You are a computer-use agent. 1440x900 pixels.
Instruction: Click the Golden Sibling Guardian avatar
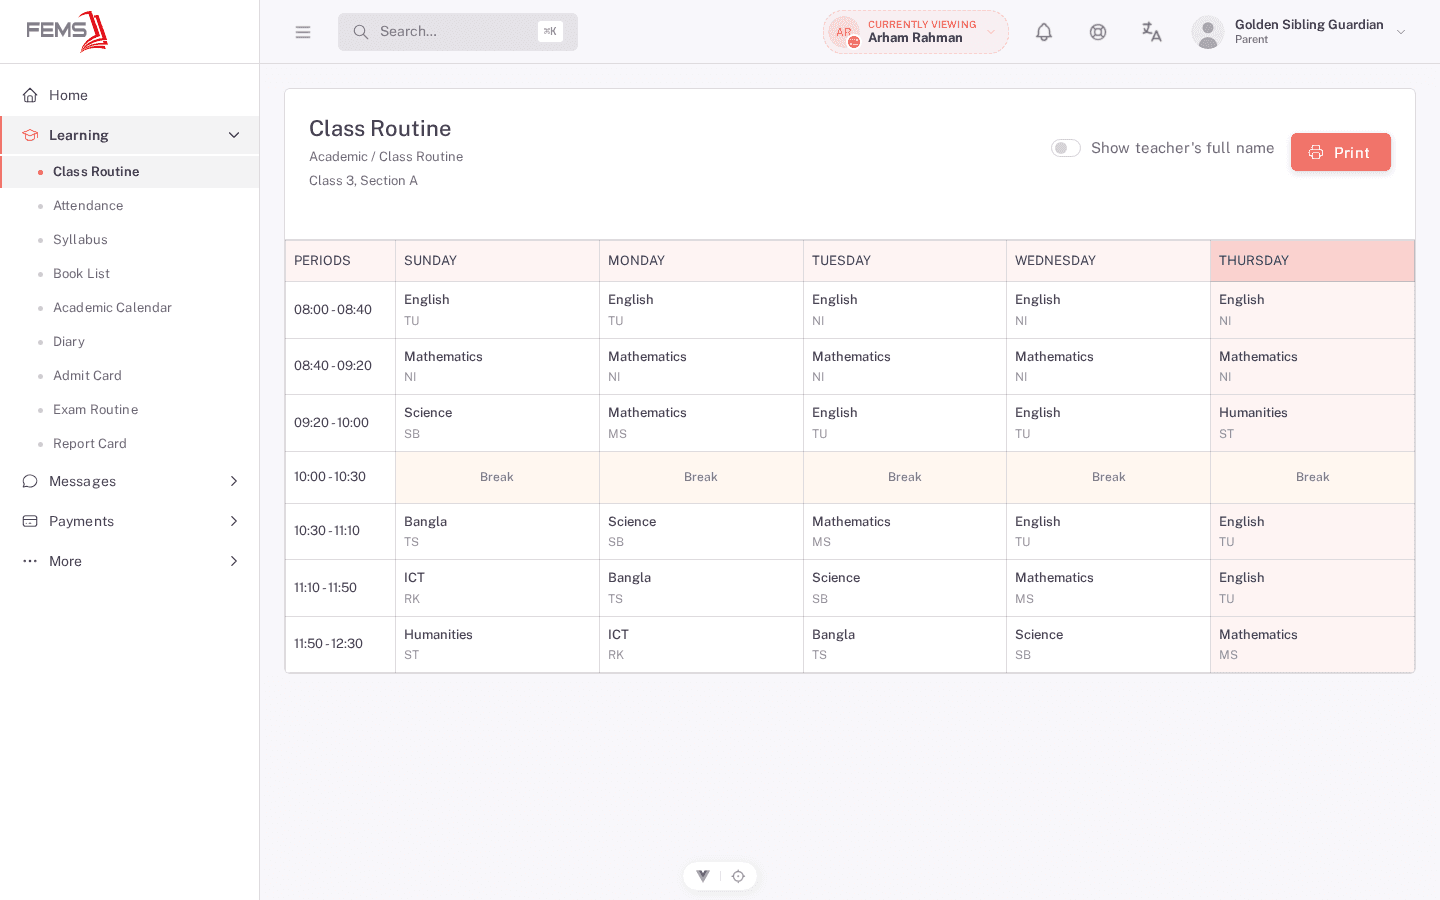click(x=1208, y=32)
